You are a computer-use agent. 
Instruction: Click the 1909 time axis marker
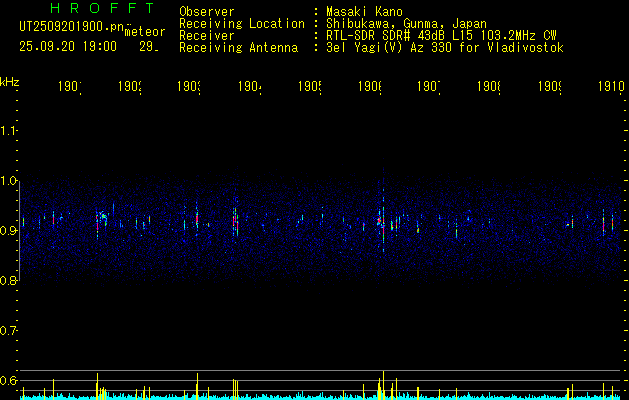coord(550,86)
